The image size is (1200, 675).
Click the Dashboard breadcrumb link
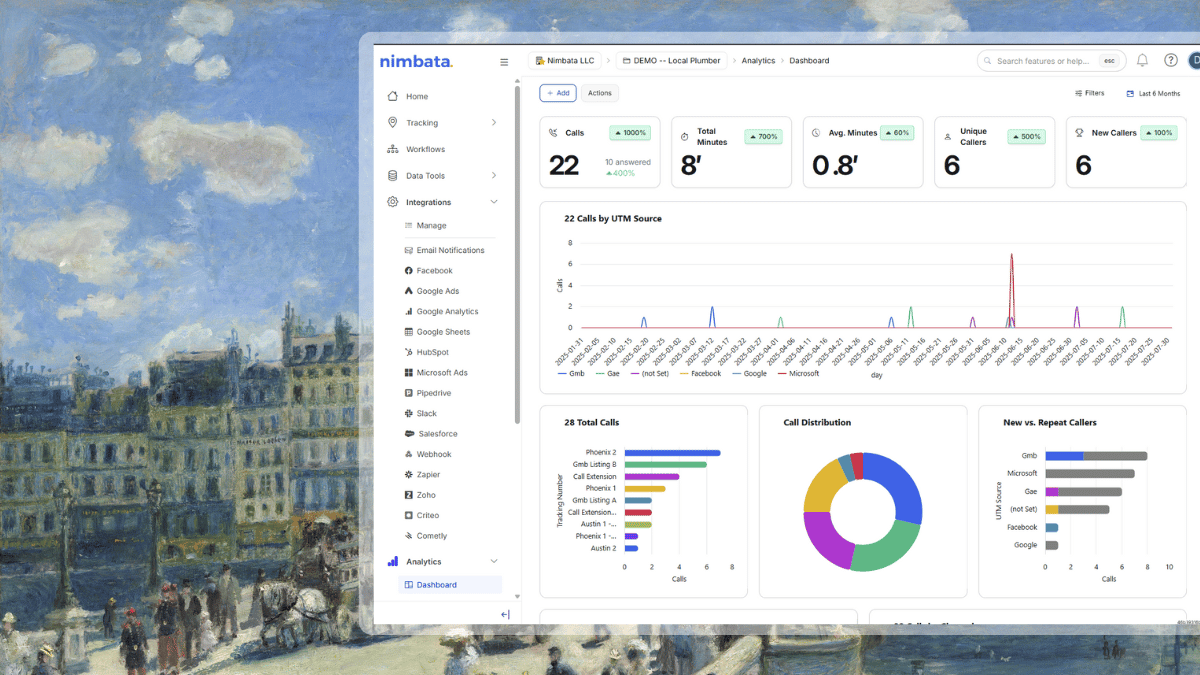click(809, 61)
